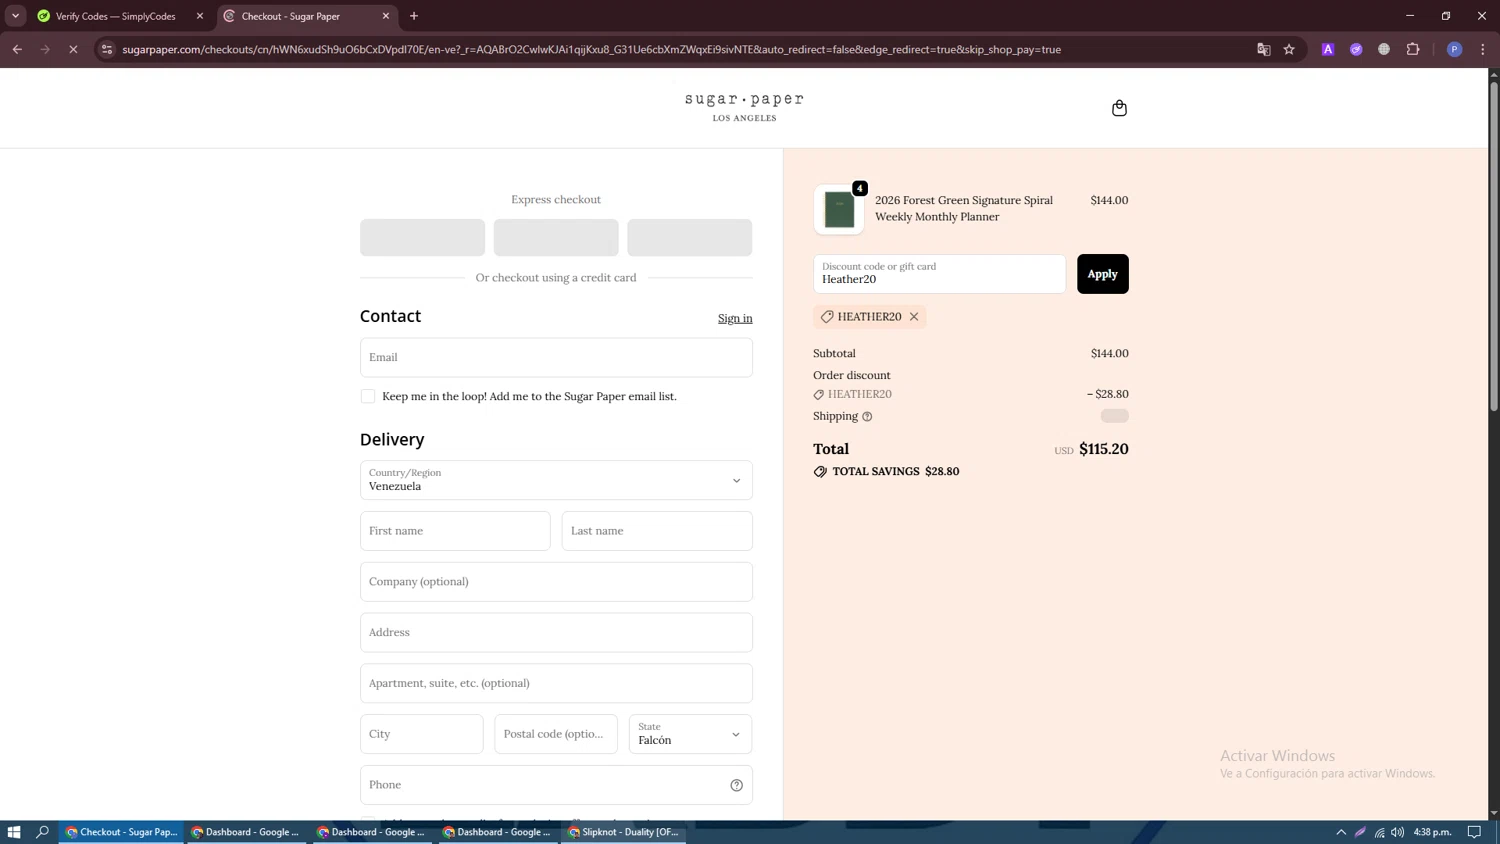Open the Chrome extensions puzzle icon
Image resolution: width=1500 pixels, height=844 pixels.
1412,49
